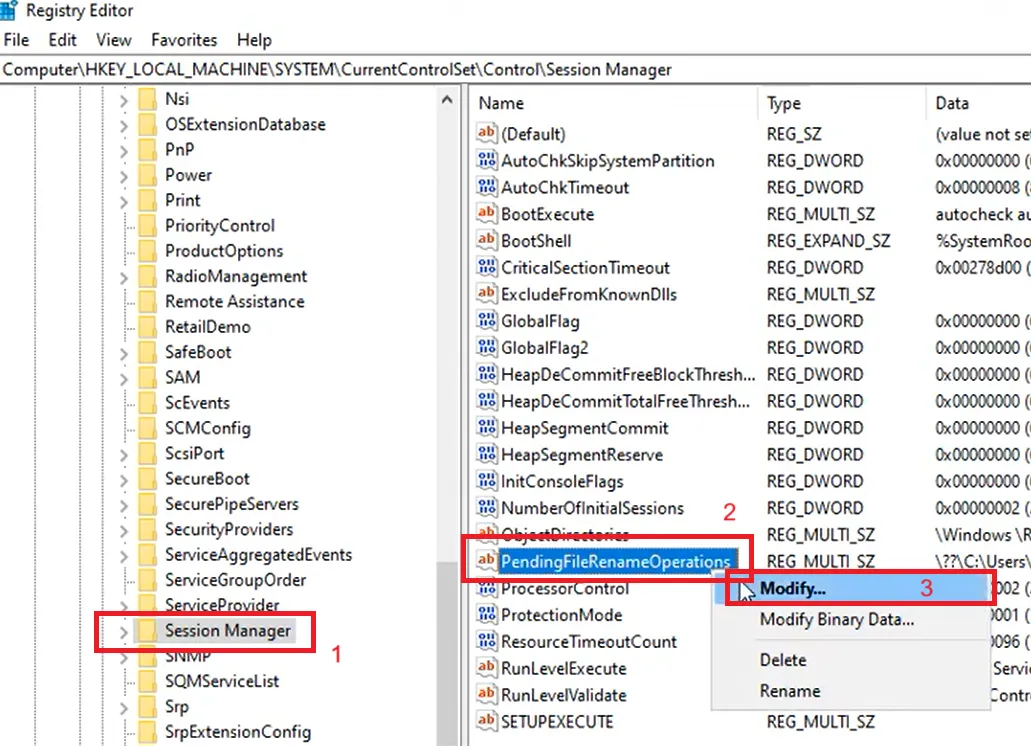Viewport: 1031px width, 746px height.
Task: Expand the PnP tree node
Action: [x=123, y=149]
